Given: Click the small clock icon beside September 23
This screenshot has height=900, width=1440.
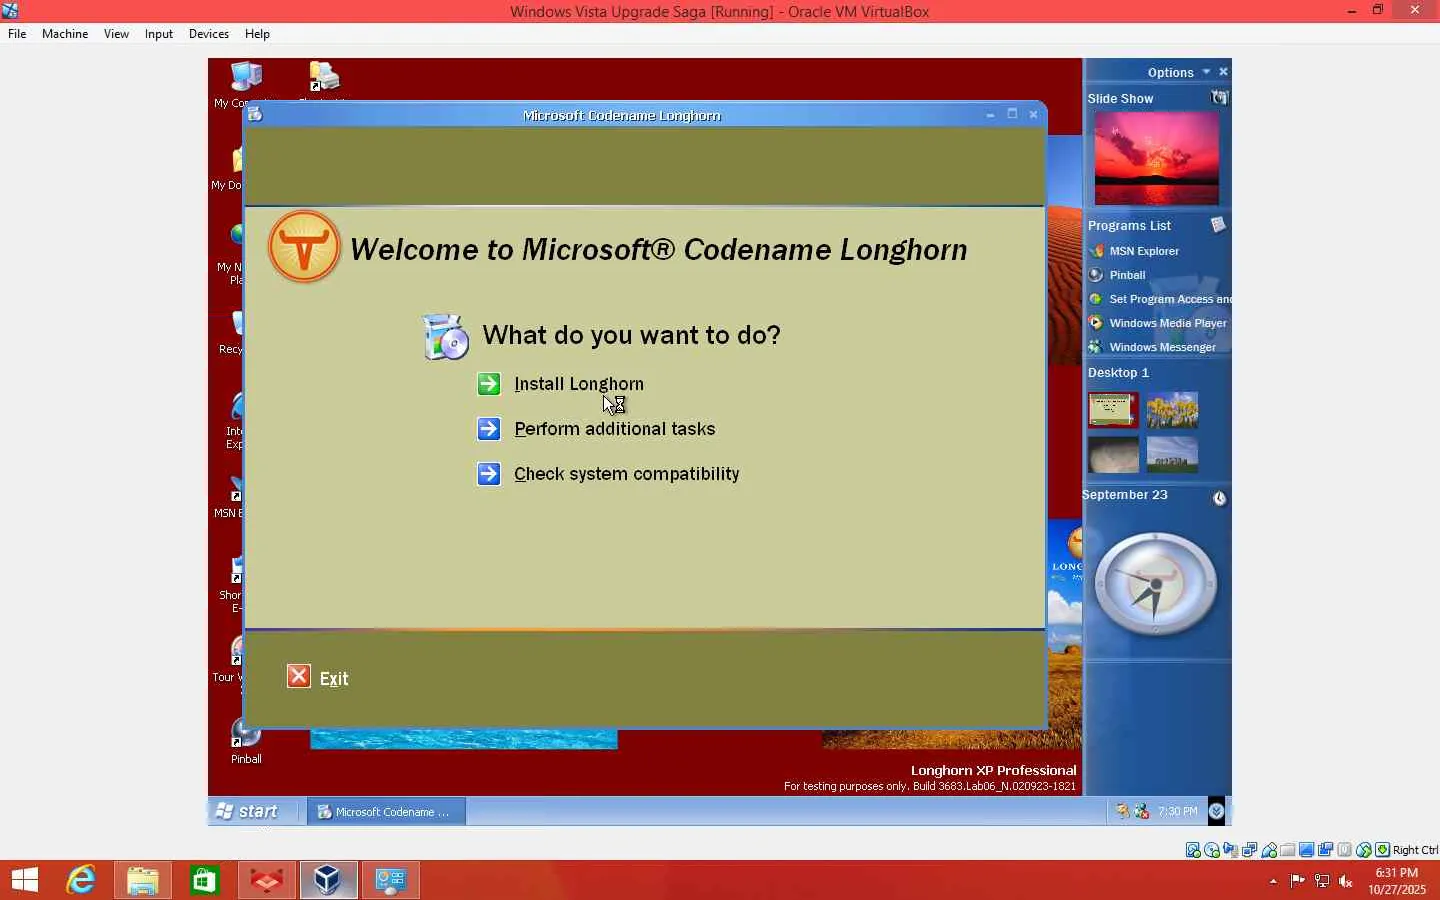Looking at the screenshot, I should [x=1220, y=498].
